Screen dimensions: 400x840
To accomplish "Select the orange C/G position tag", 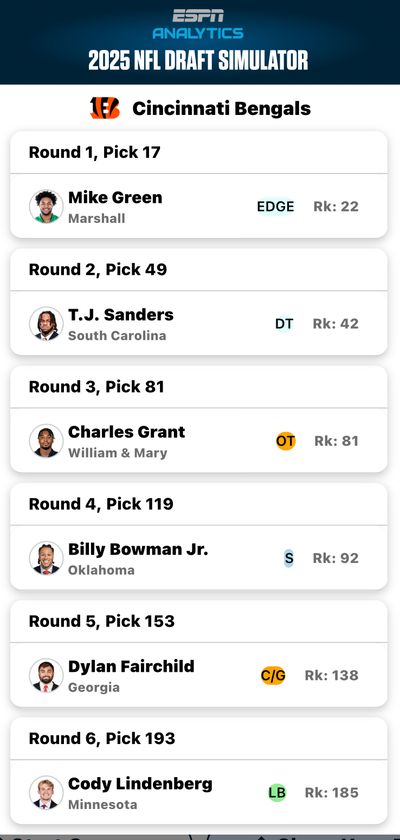I will 273,676.
